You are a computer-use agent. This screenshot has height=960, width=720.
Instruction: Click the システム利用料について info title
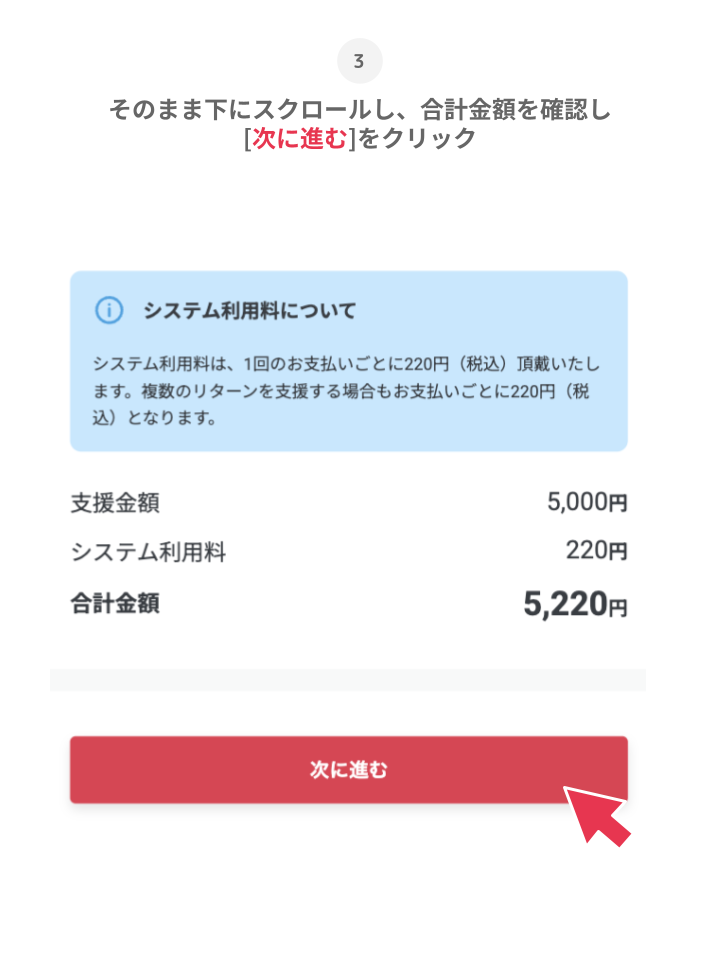(x=249, y=311)
